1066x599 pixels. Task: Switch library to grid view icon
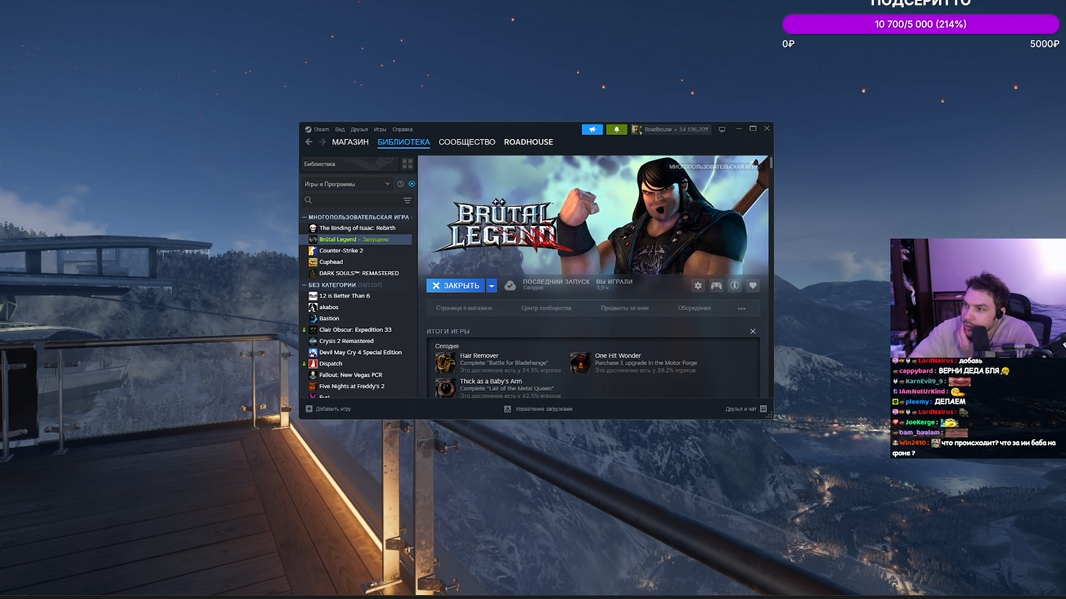pos(407,164)
